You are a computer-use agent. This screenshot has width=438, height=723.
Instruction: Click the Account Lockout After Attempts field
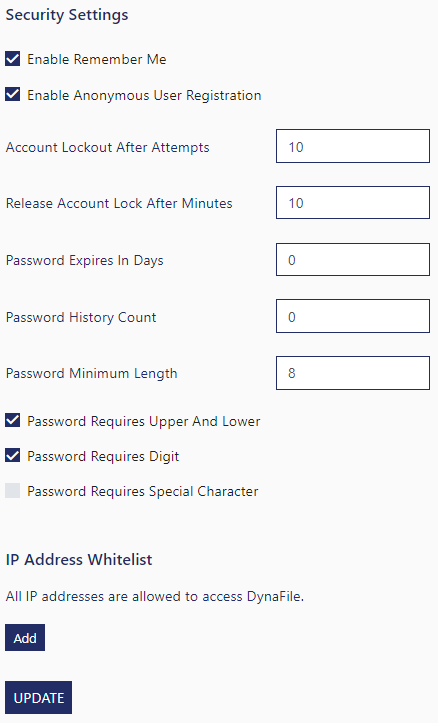coord(353,146)
